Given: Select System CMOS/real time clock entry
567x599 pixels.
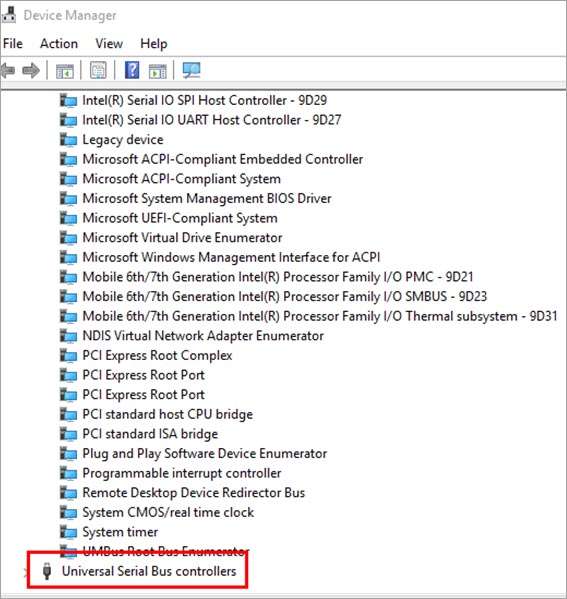Looking at the screenshot, I should coord(168,512).
